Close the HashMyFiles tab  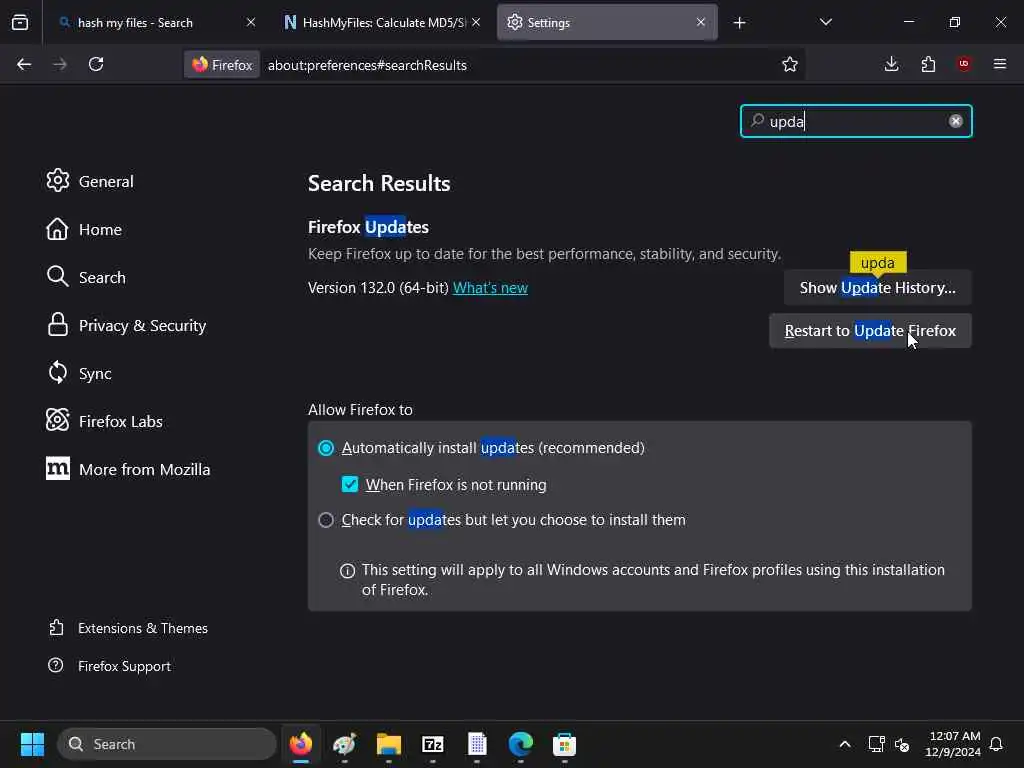pos(476,22)
